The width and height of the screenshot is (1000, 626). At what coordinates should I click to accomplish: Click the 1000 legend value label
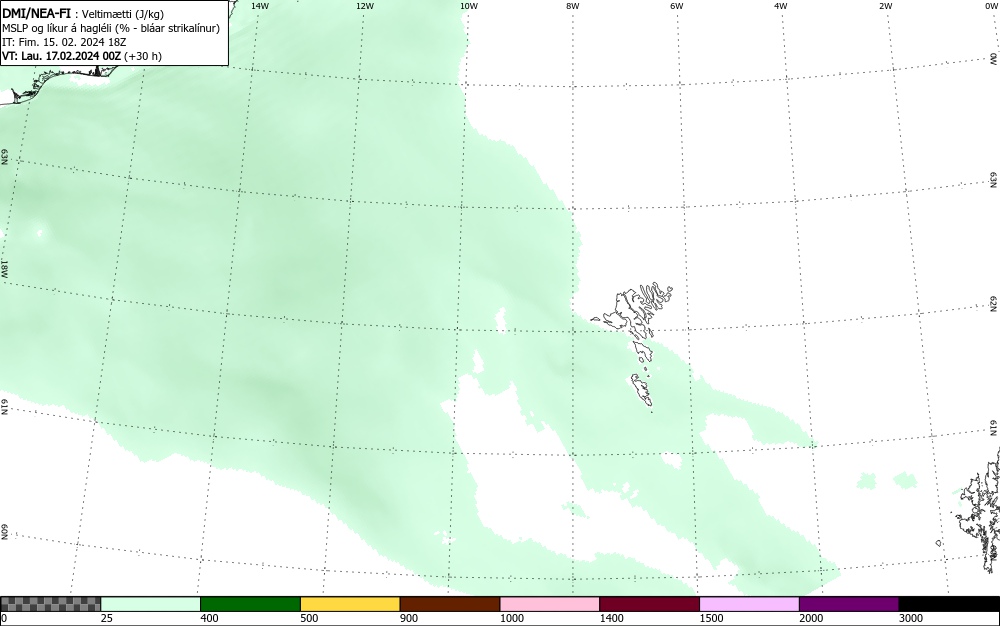coord(511,618)
